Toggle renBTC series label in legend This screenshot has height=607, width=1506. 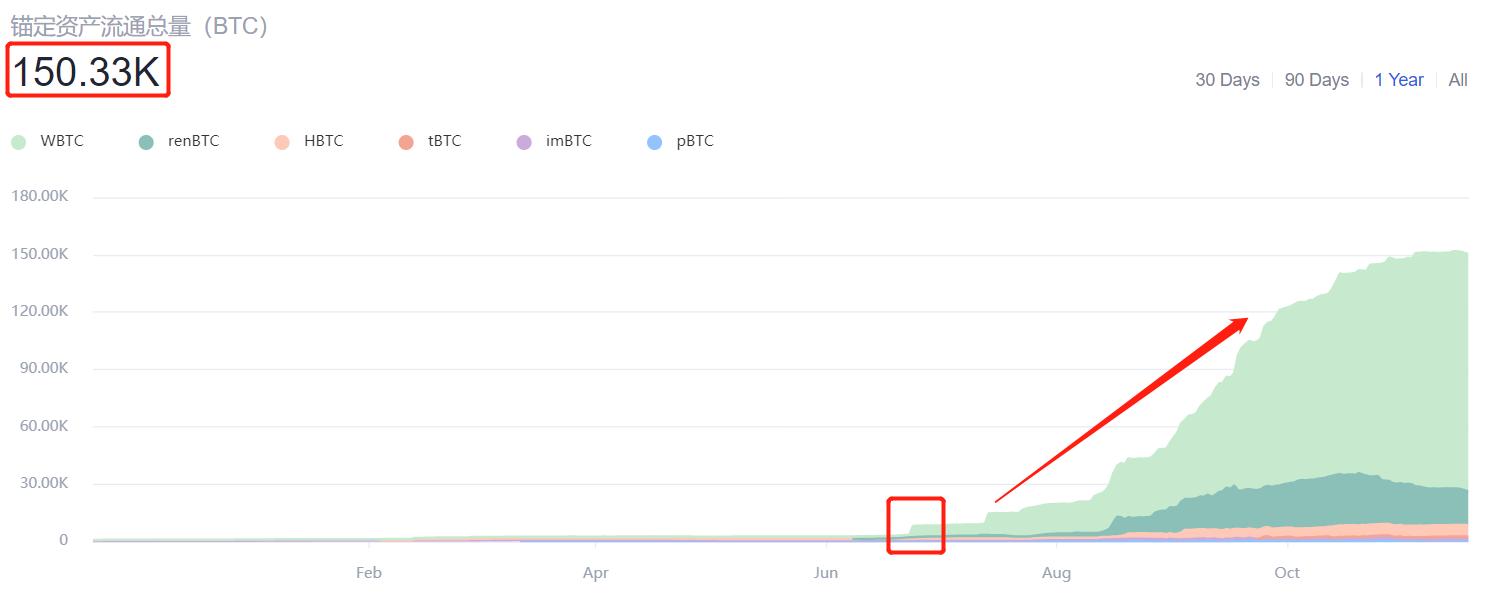193,141
